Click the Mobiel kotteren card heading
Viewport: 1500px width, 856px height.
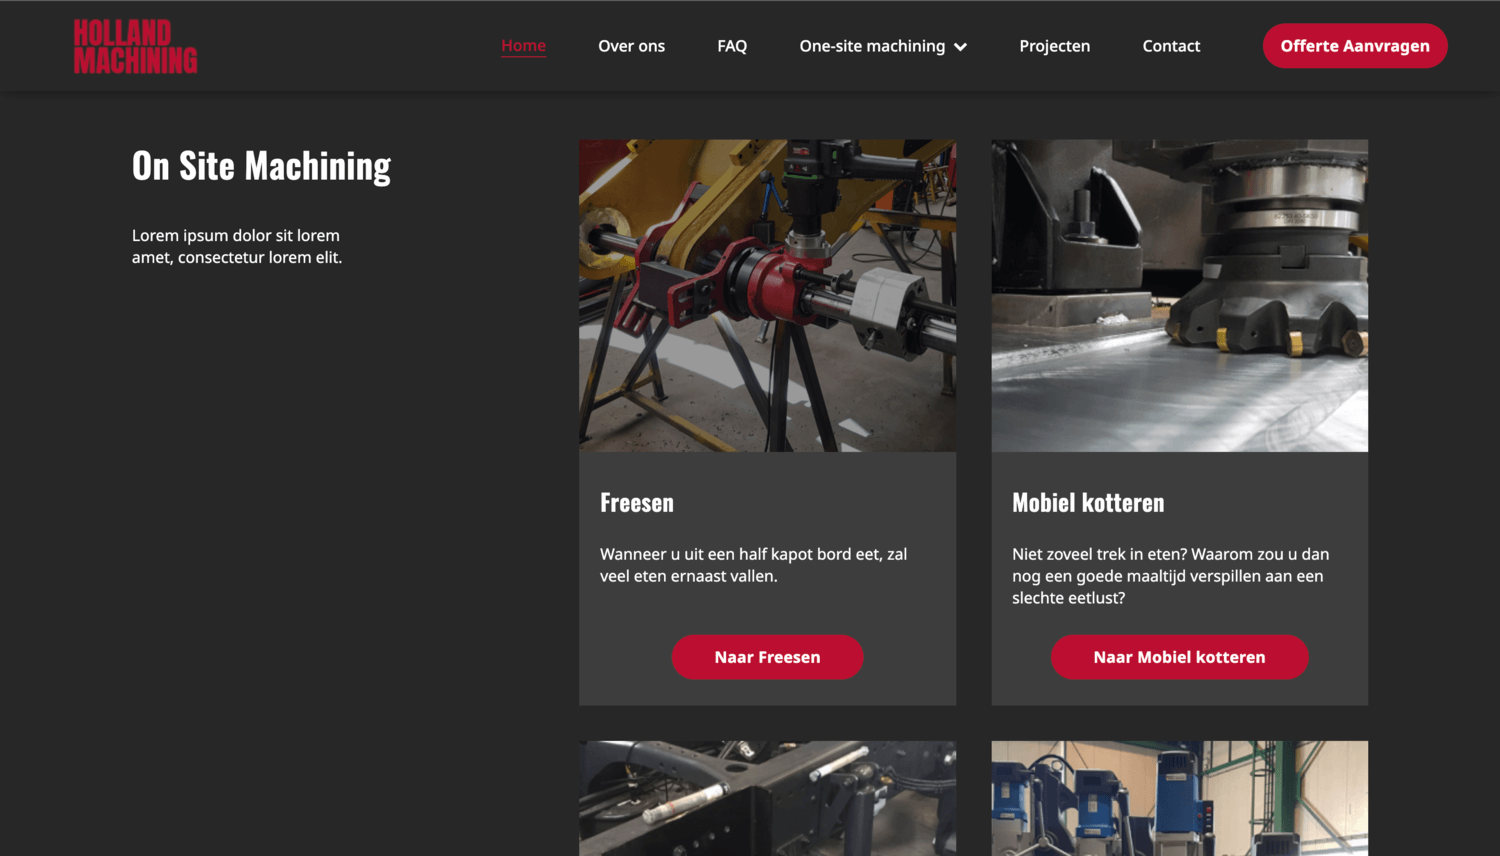click(x=1088, y=503)
